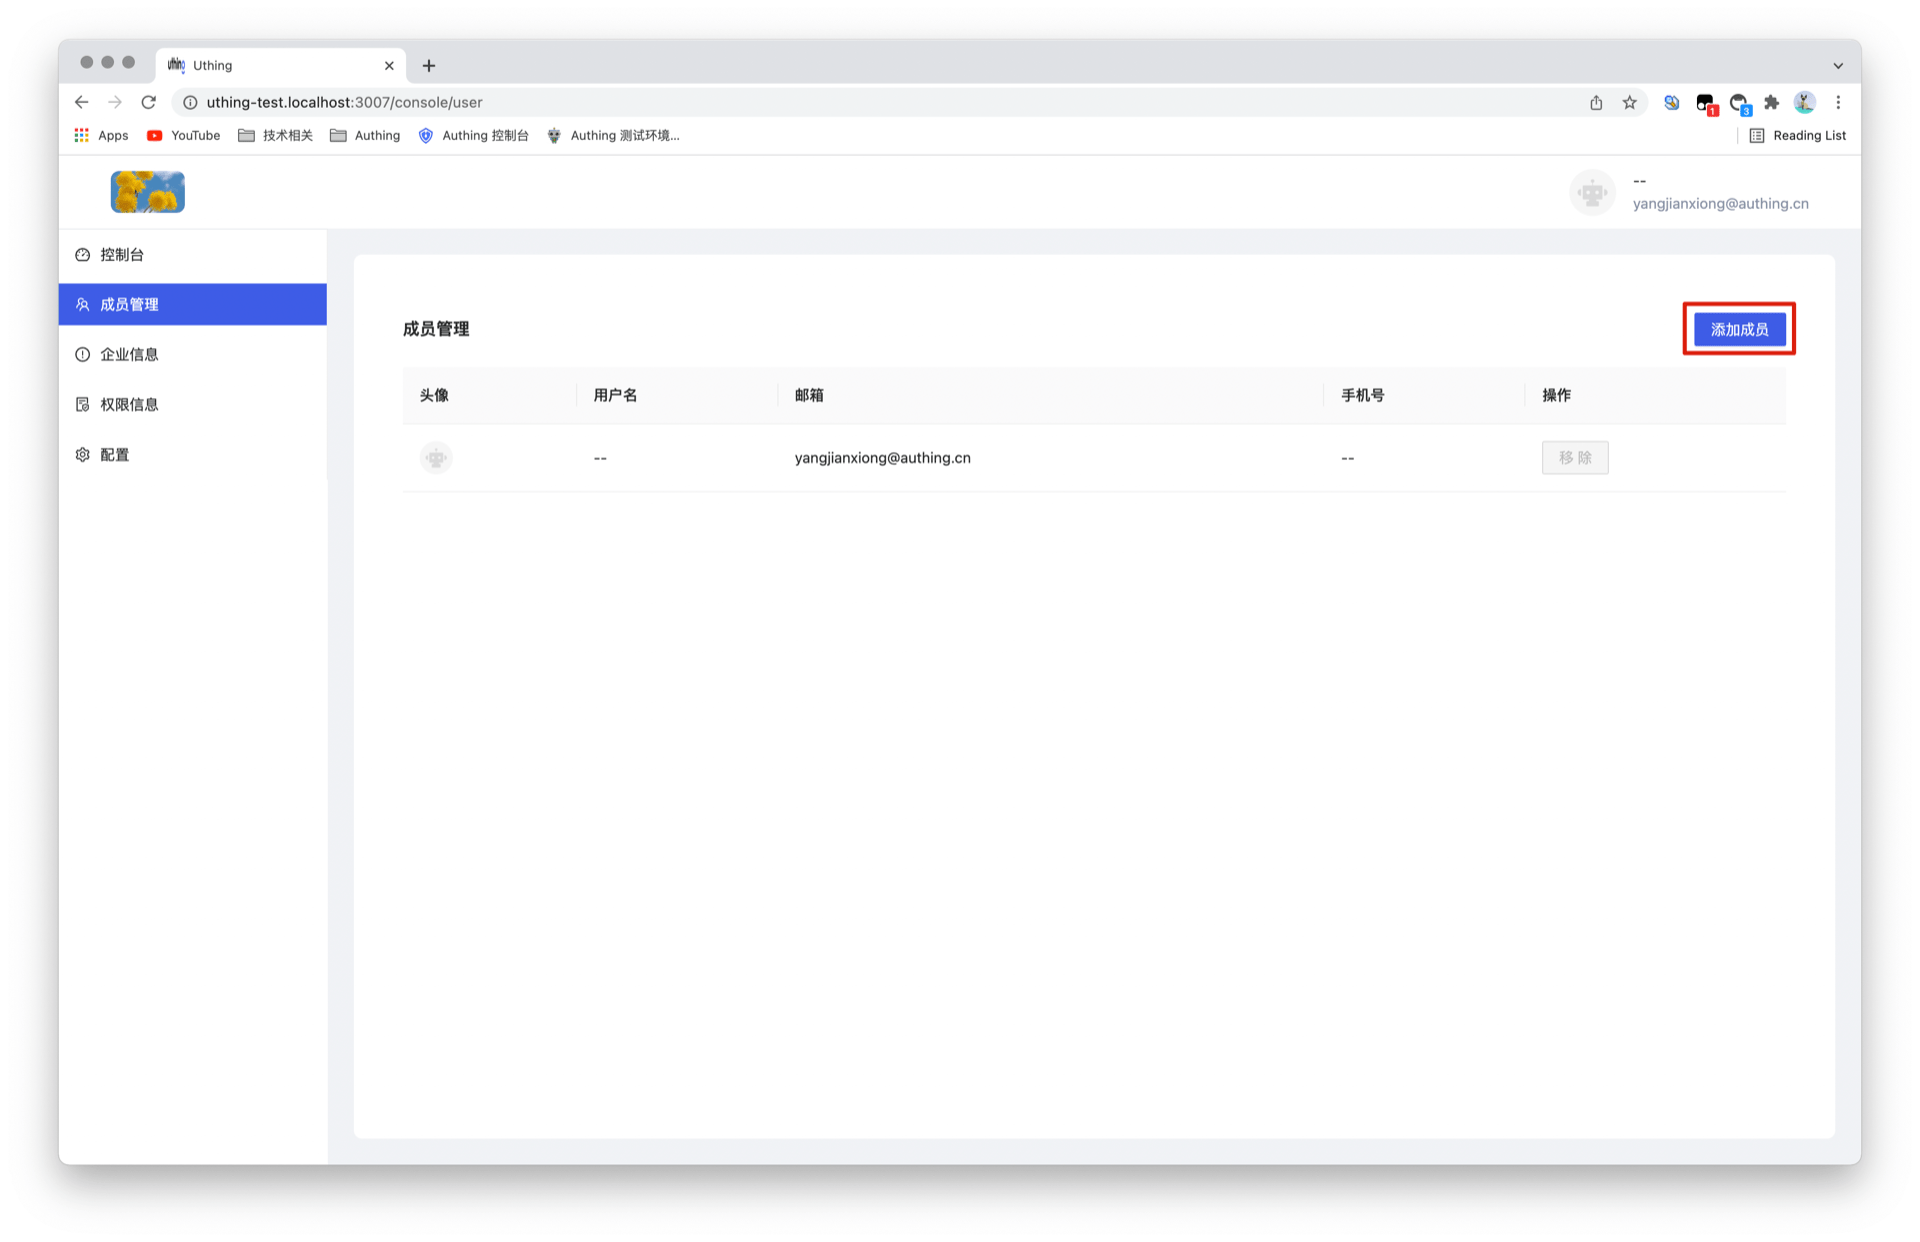
Task: Open 控制台 via its dashboard icon in sidebar
Action: [x=83, y=254]
